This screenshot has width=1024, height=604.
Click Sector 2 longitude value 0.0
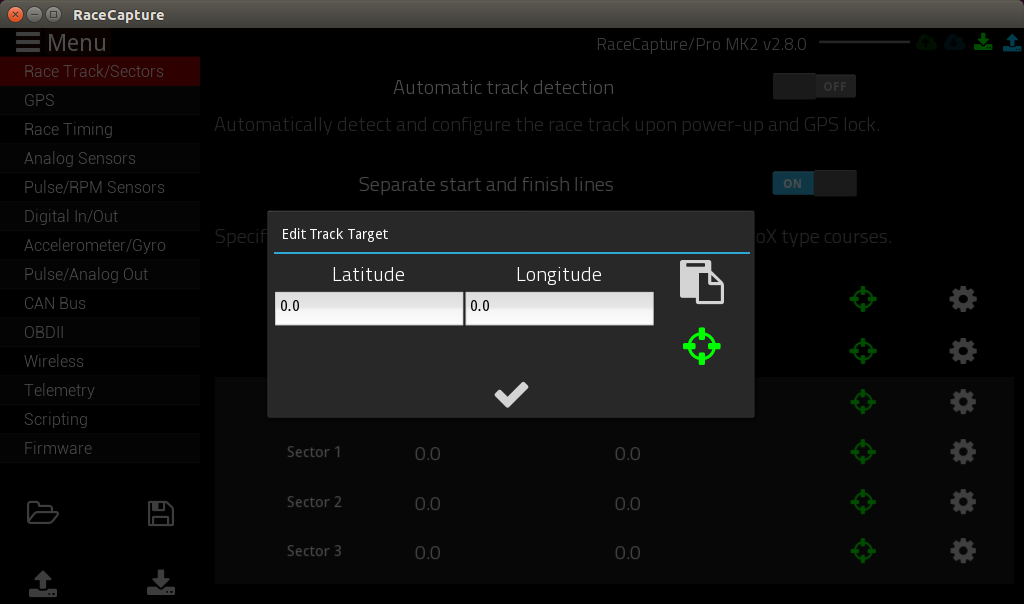coord(628,504)
